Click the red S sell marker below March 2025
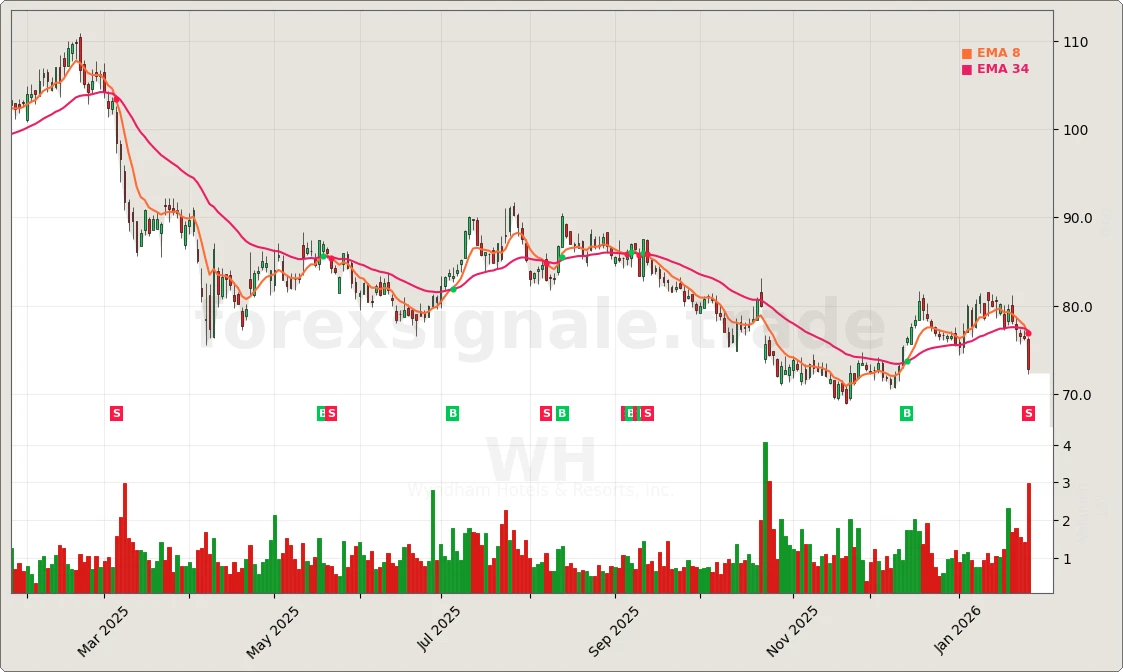Screen dimensions: 1123x672 [116, 413]
